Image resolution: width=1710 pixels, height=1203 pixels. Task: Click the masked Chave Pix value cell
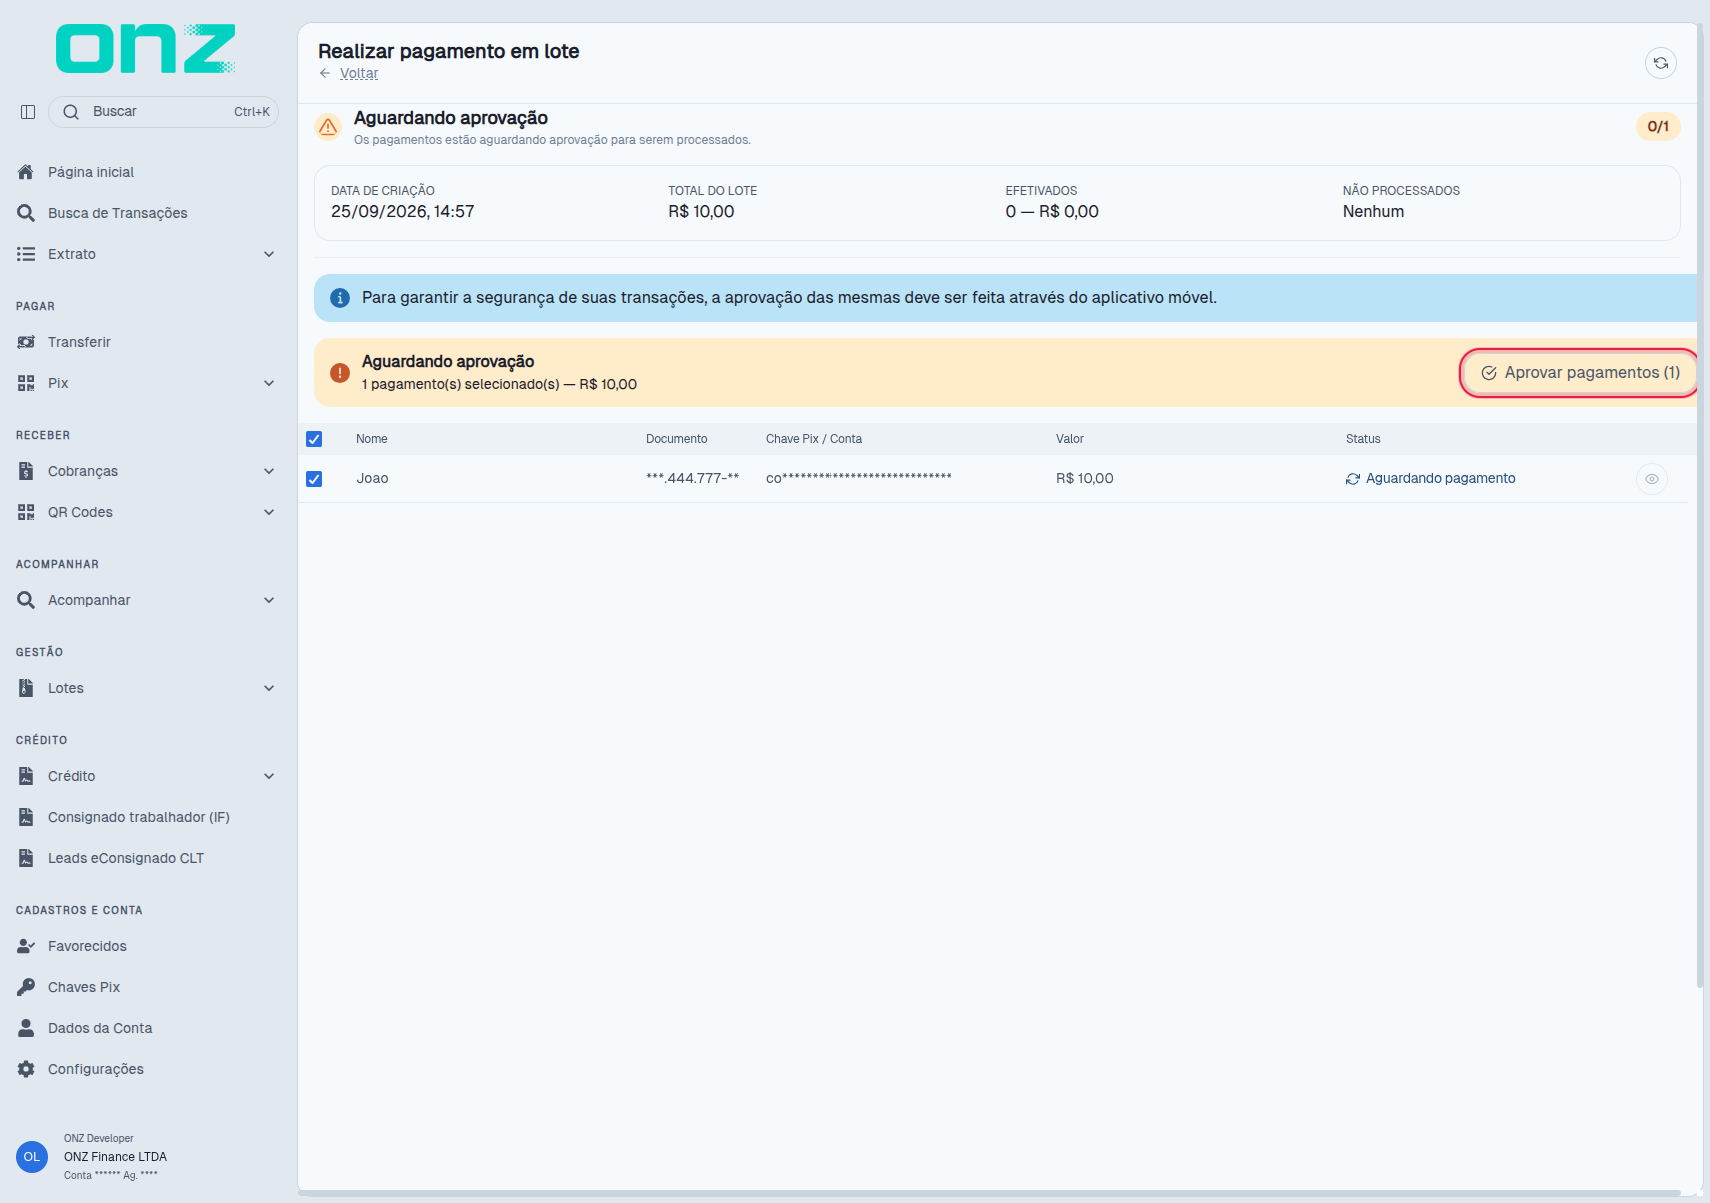(x=859, y=479)
